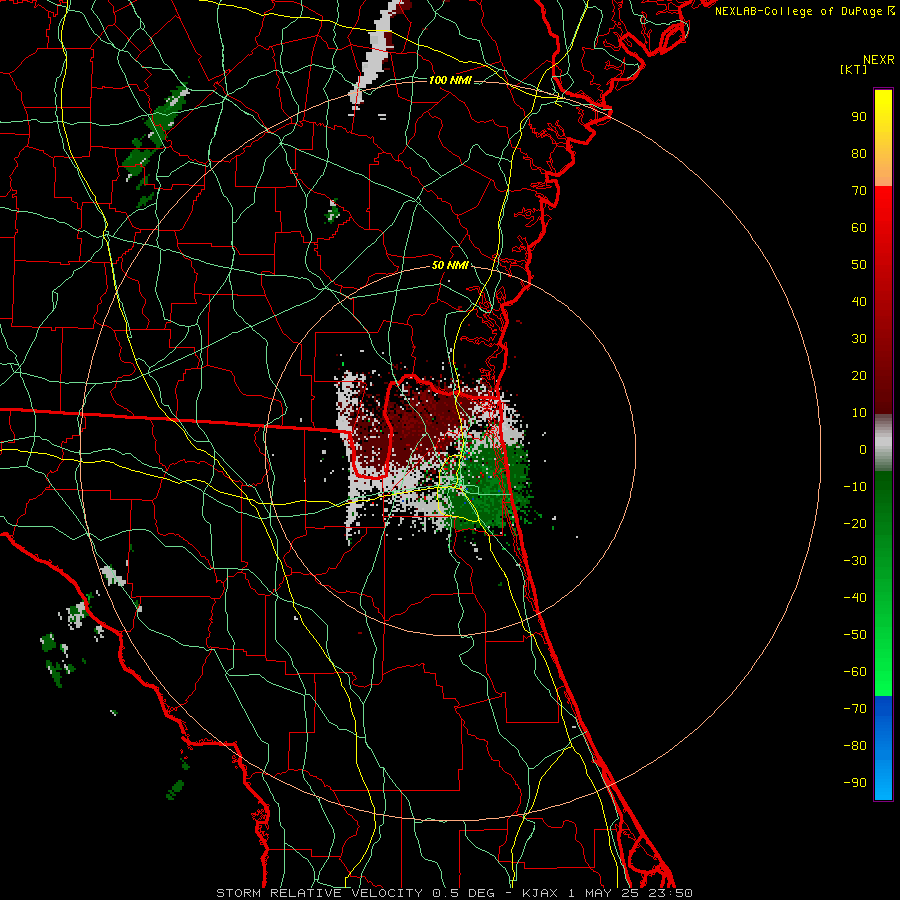Click the yellow top segment of the velocity color bar

[883, 138]
